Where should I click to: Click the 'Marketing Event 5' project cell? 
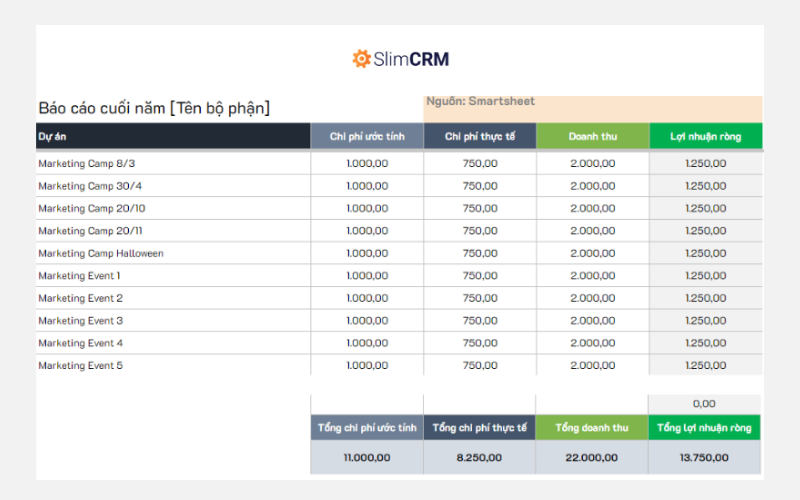point(80,366)
